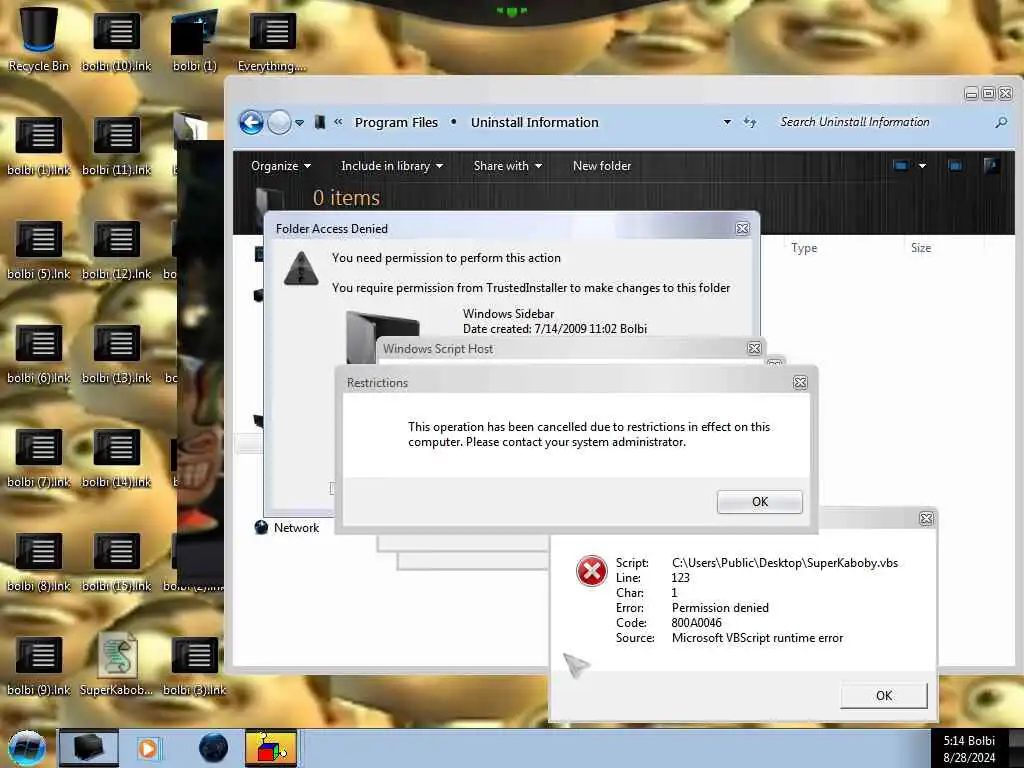
Task: Click OK in the VBScript error dialog
Action: tap(884, 696)
